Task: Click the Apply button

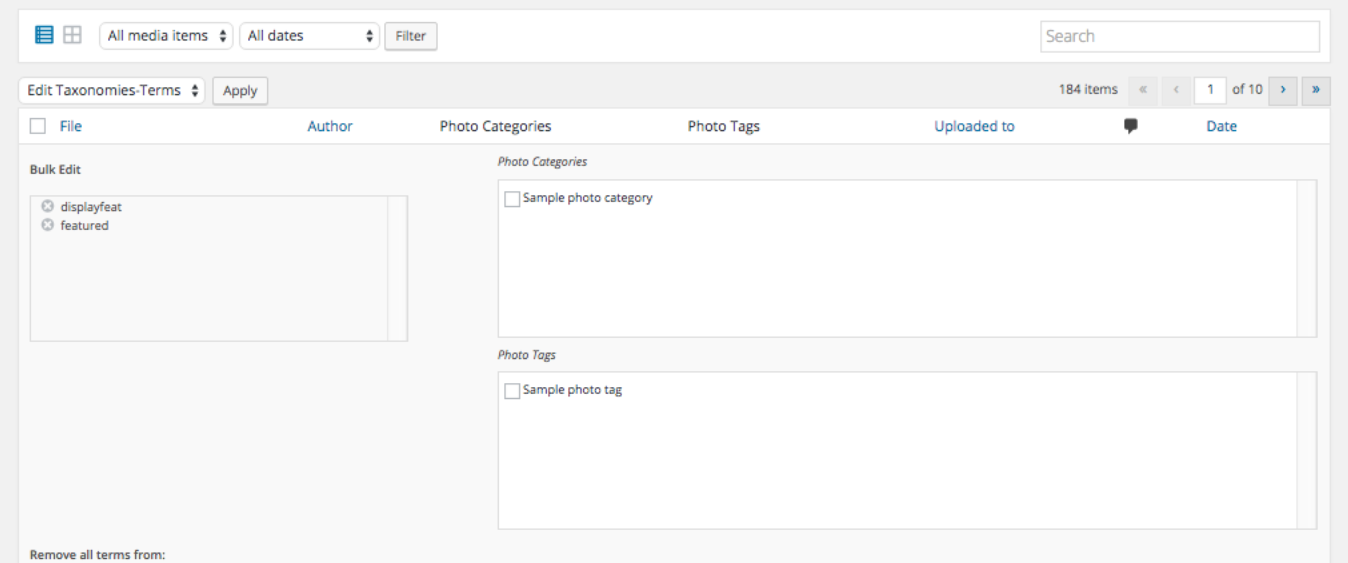Action: point(240,90)
